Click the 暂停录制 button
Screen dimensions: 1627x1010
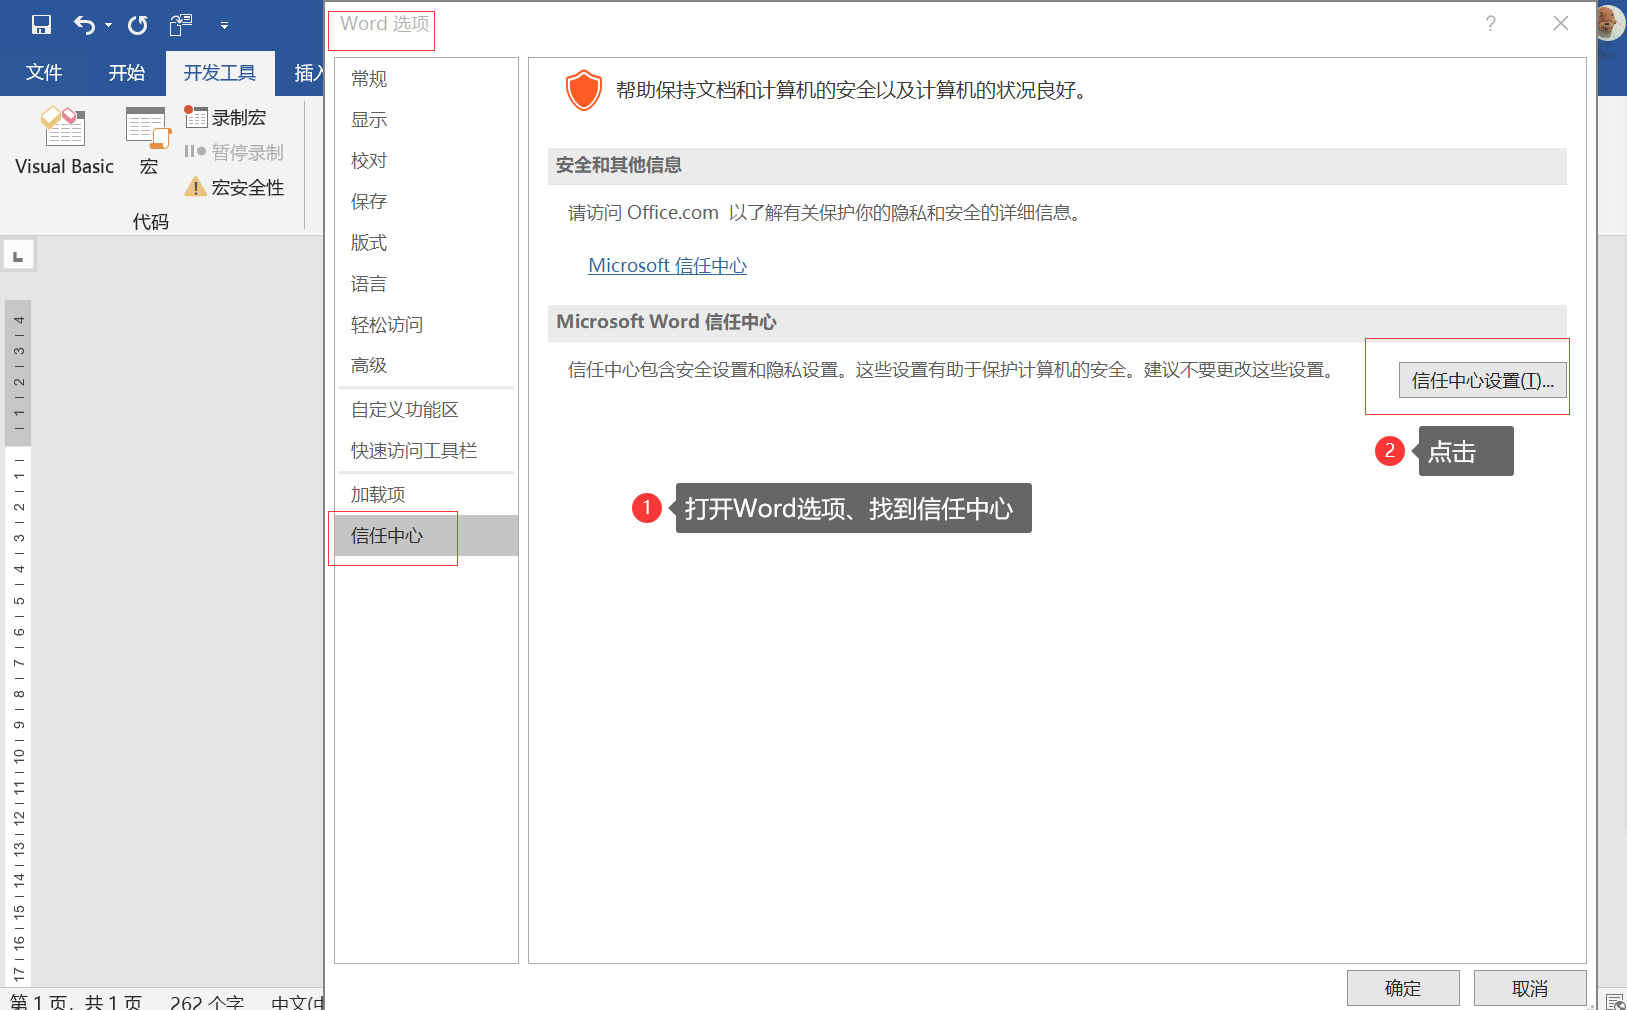pyautogui.click(x=235, y=152)
